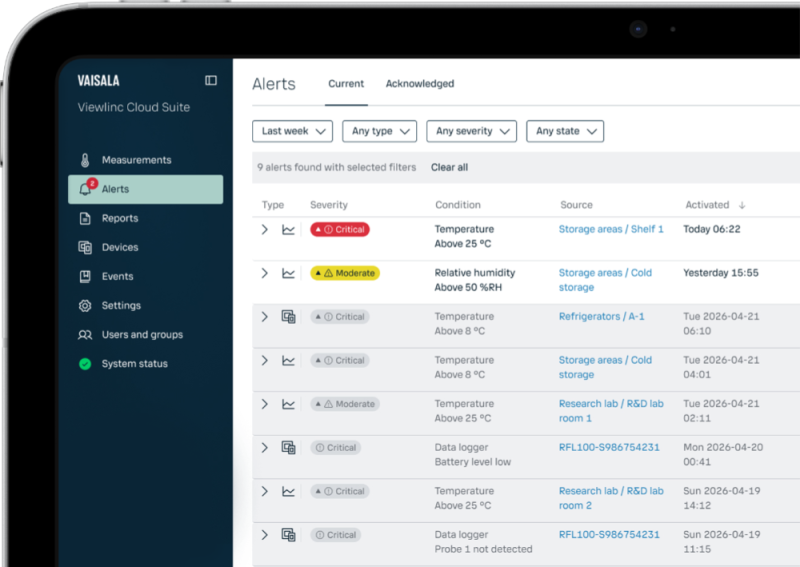Viewport: 800px width, 567px height.
Task: Click chart icon in Shelf 1 alert row
Action: [288, 230]
